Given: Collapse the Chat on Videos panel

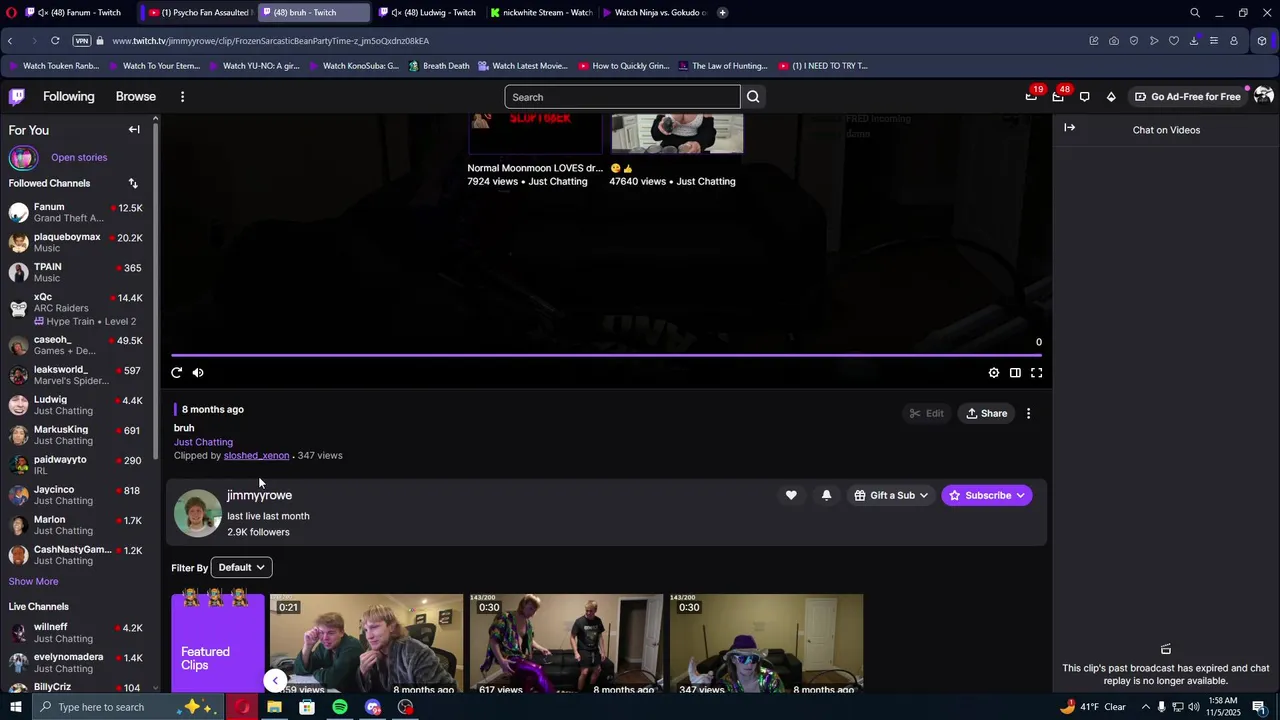Looking at the screenshot, I should coord(1069,128).
